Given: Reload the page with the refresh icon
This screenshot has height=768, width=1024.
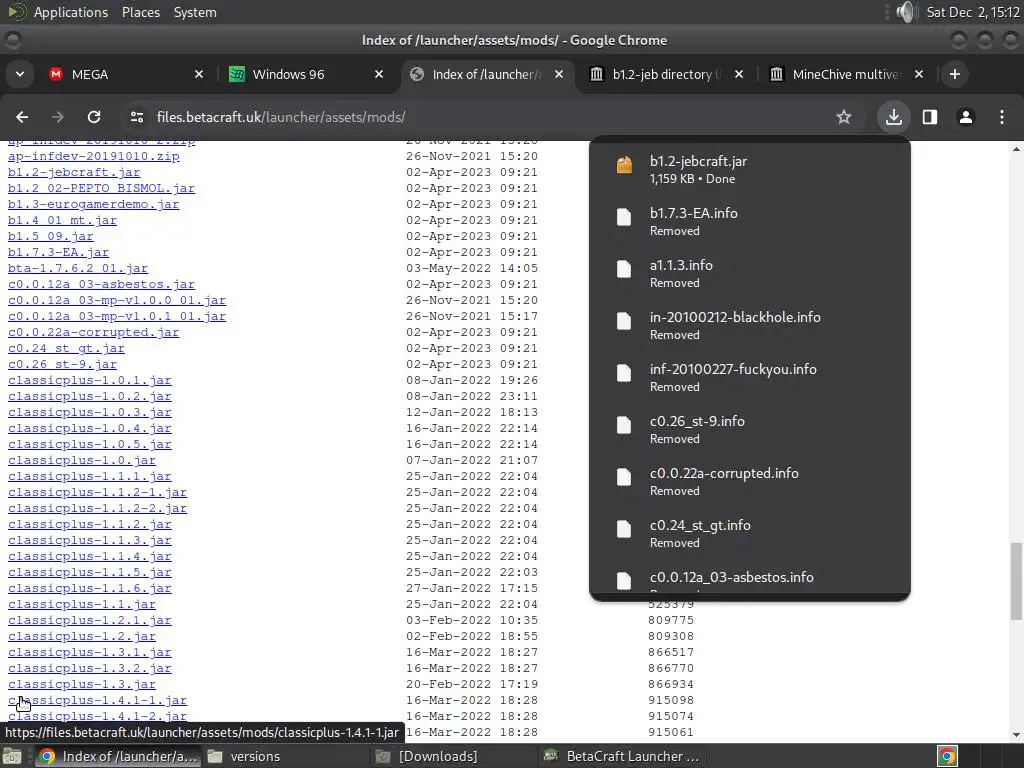Looking at the screenshot, I should [x=94, y=117].
